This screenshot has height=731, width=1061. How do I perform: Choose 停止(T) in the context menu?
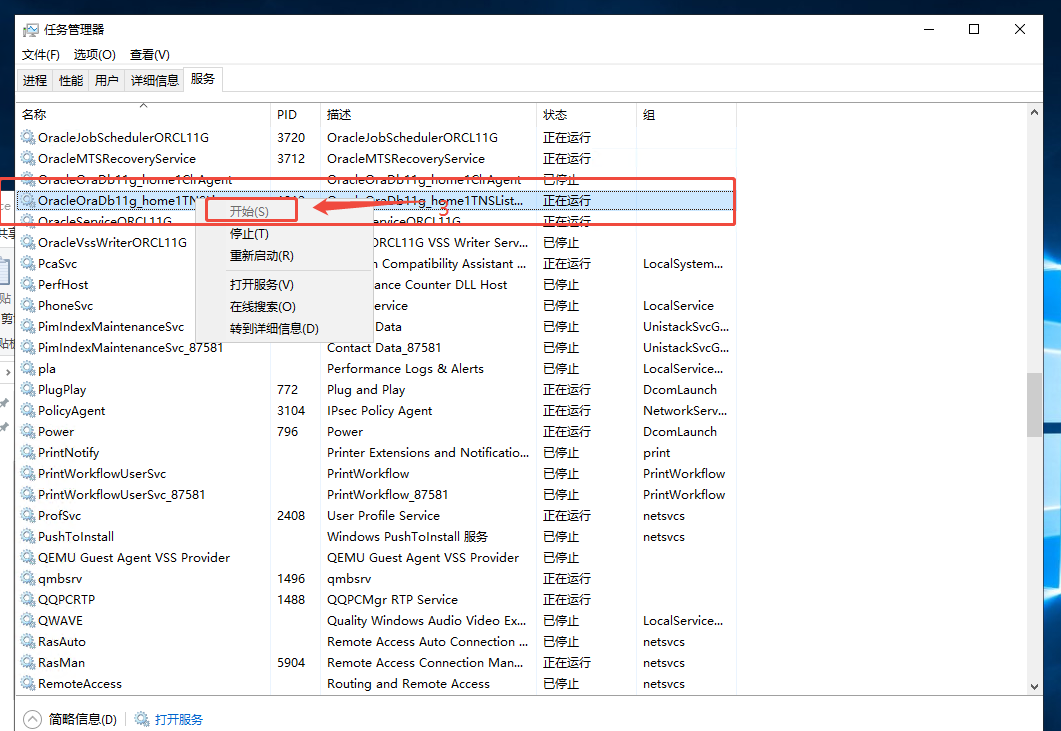coord(249,234)
